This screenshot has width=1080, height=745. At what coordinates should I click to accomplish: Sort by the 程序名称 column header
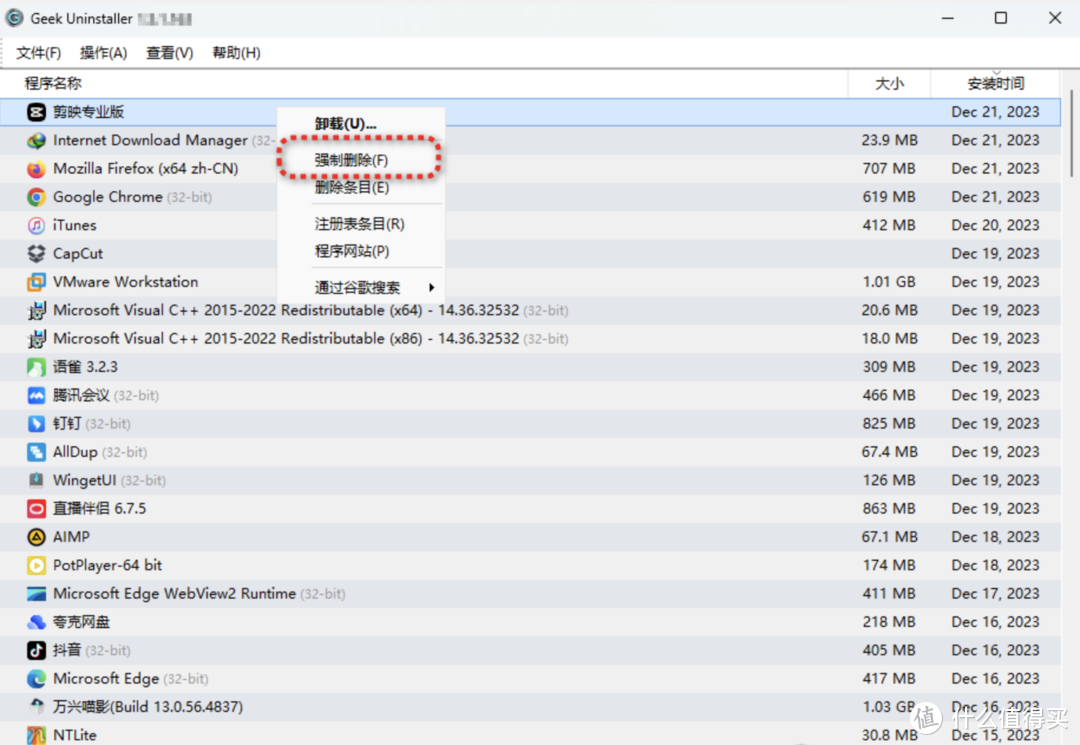tap(53, 83)
